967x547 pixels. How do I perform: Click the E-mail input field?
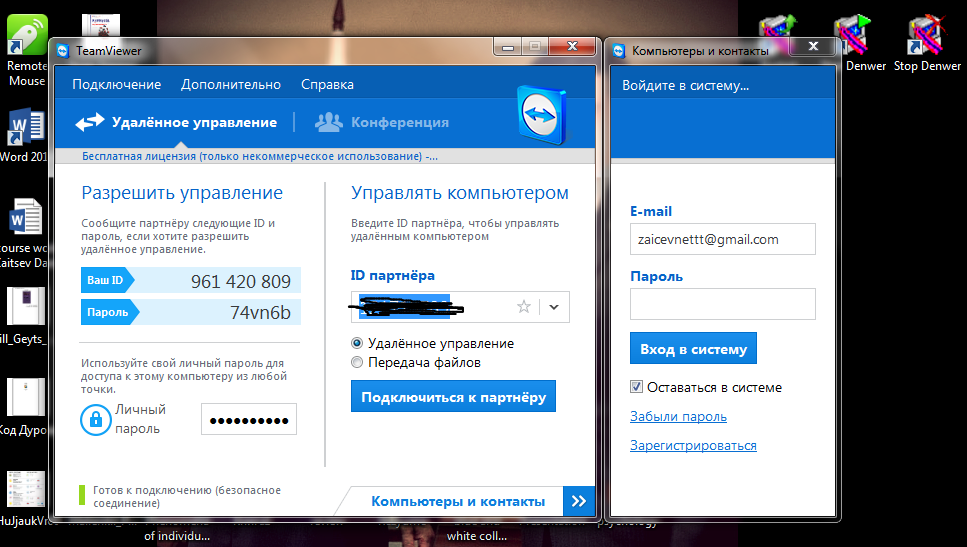tap(723, 239)
